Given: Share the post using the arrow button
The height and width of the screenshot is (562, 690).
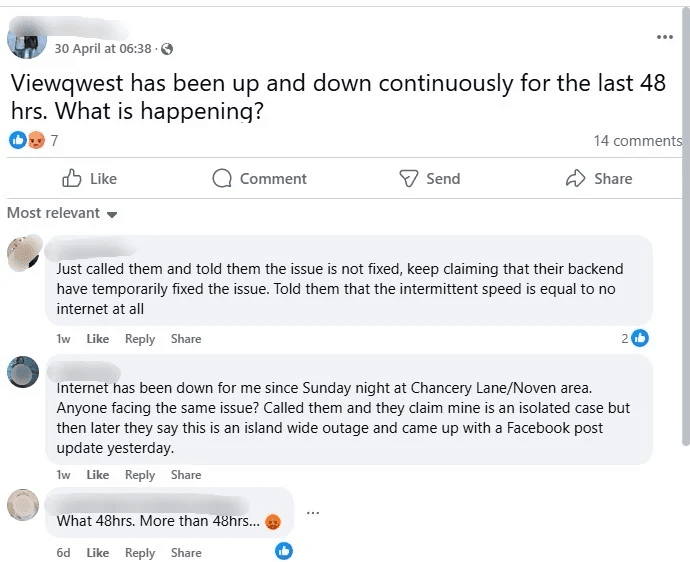Looking at the screenshot, I should pos(598,179).
